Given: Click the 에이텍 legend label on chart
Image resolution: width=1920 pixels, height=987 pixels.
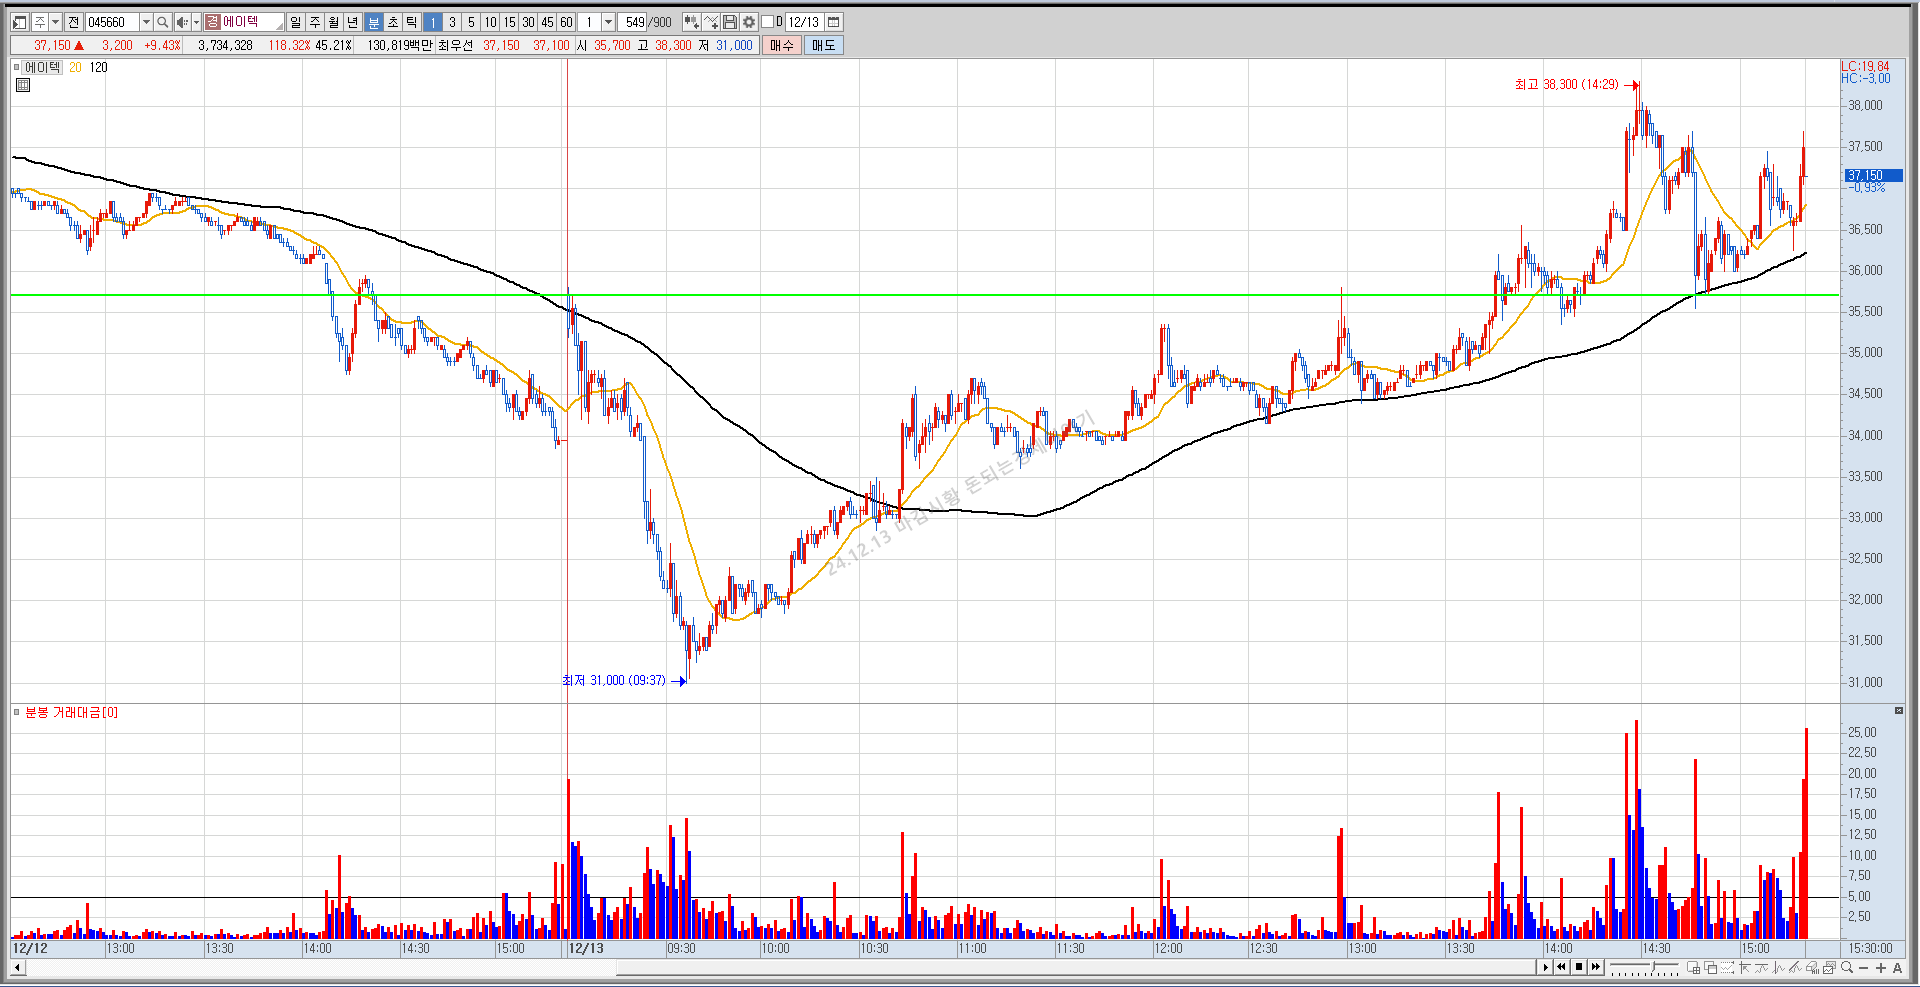Looking at the screenshot, I should click(43, 67).
